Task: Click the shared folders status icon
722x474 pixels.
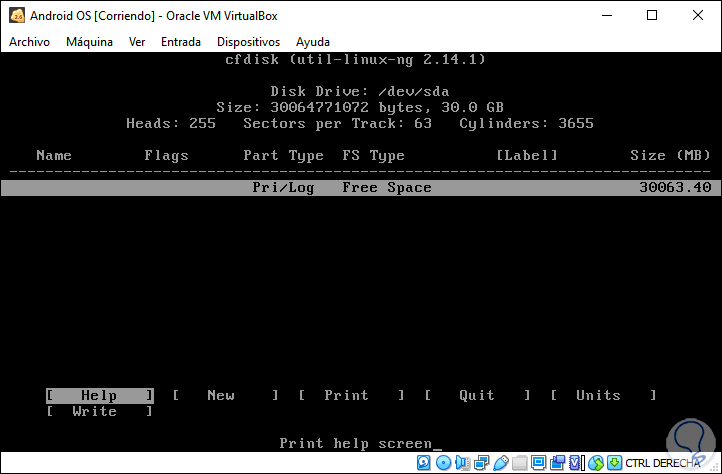Action: pyautogui.click(x=520, y=462)
